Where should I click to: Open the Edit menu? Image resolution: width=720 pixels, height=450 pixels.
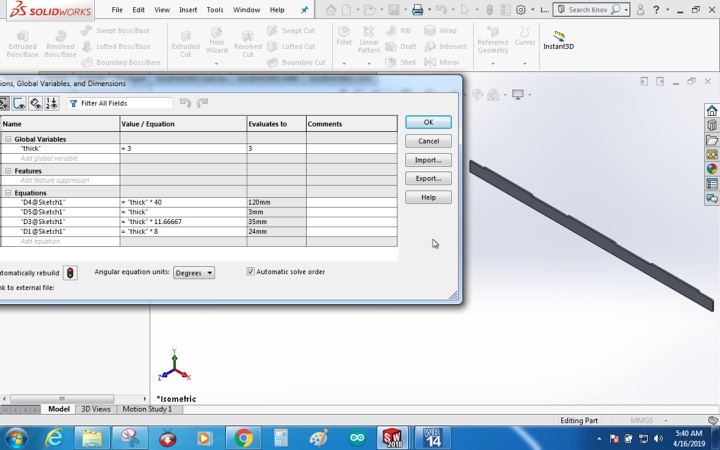[138, 10]
